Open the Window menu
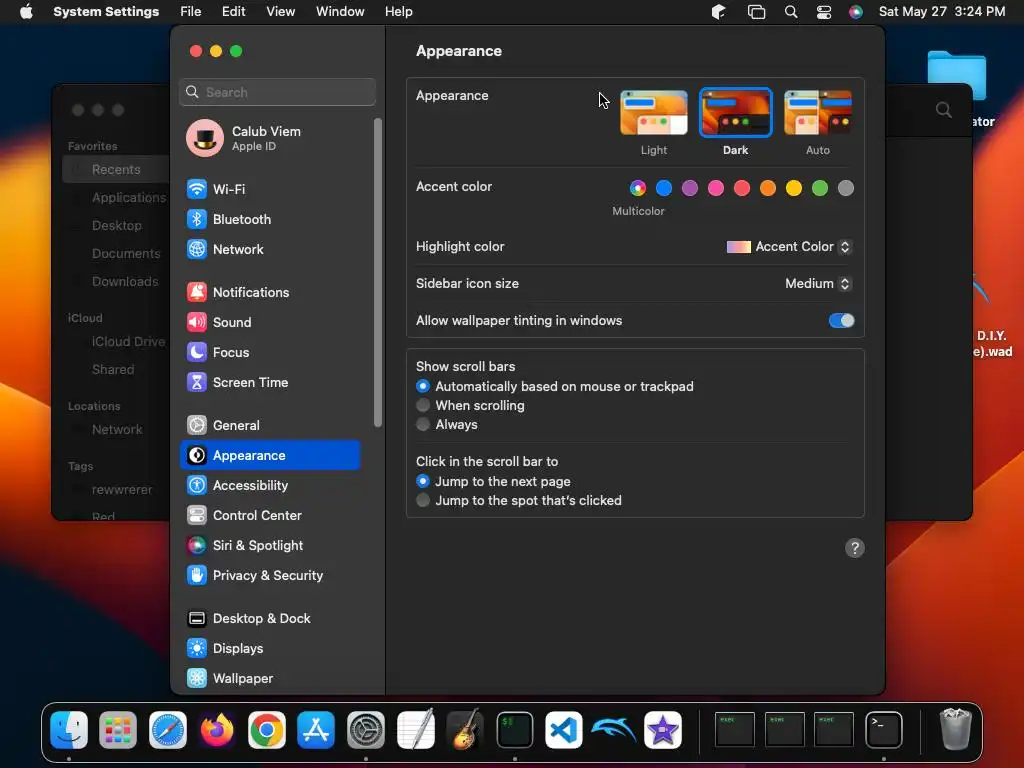The image size is (1024, 768). coord(340,12)
